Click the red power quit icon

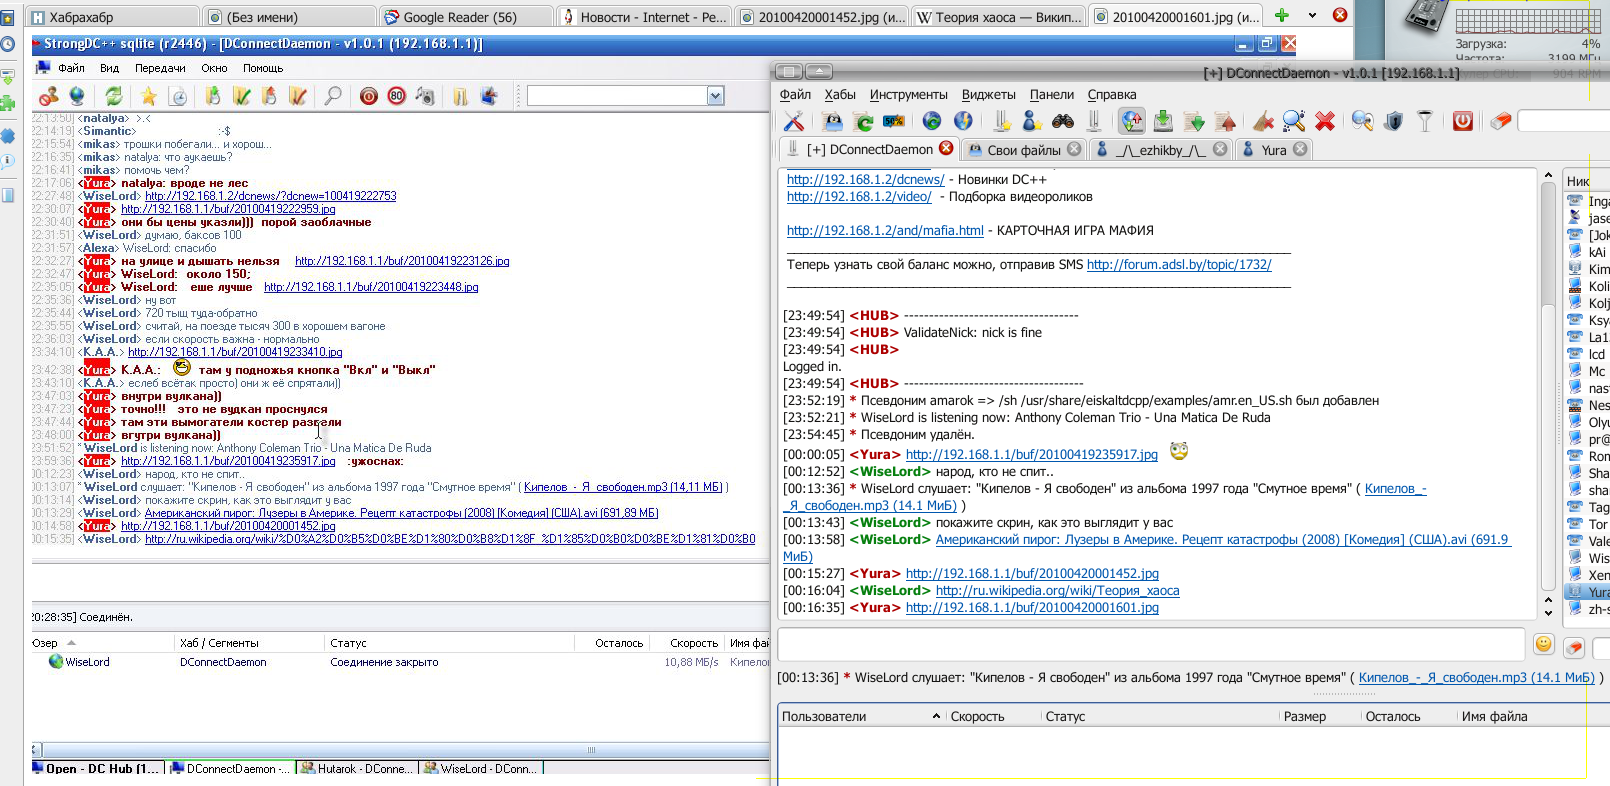tap(1463, 121)
